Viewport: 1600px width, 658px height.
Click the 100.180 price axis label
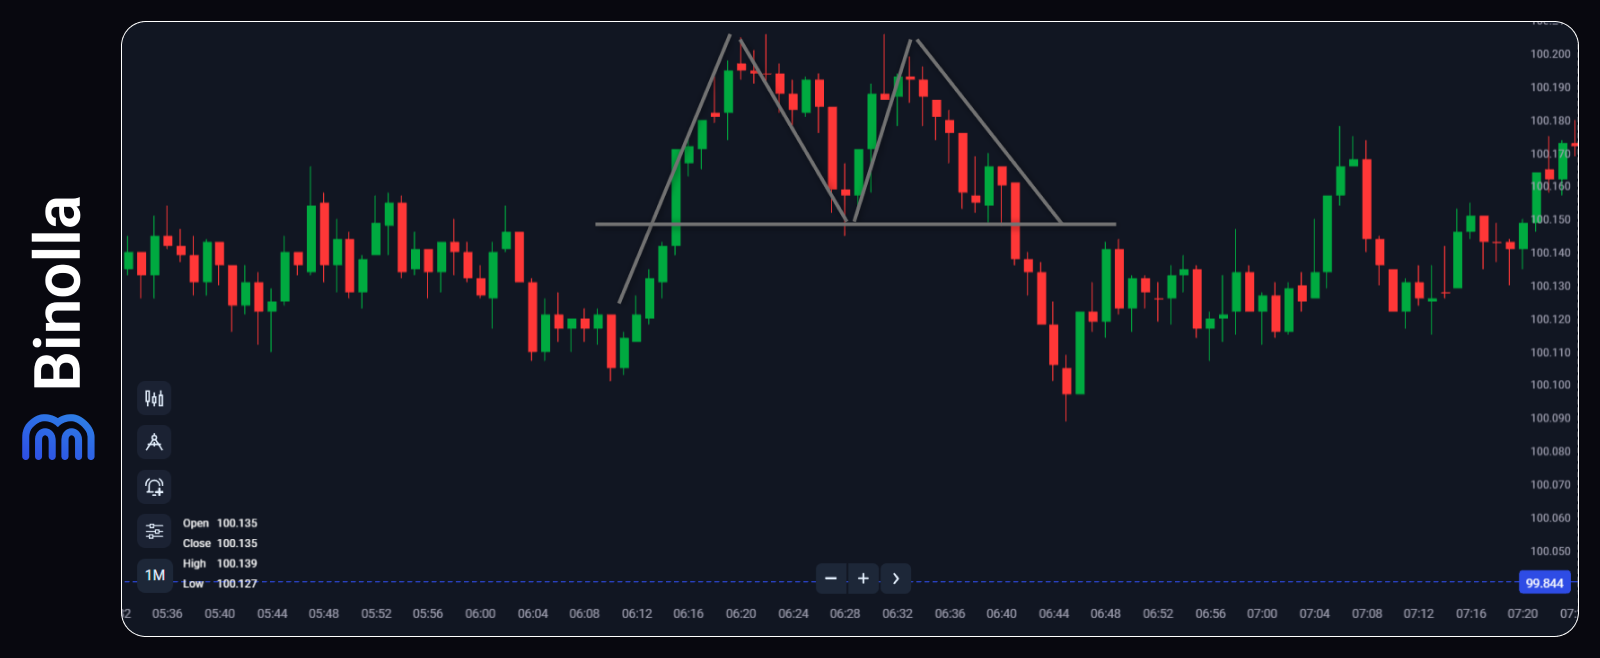click(1550, 120)
